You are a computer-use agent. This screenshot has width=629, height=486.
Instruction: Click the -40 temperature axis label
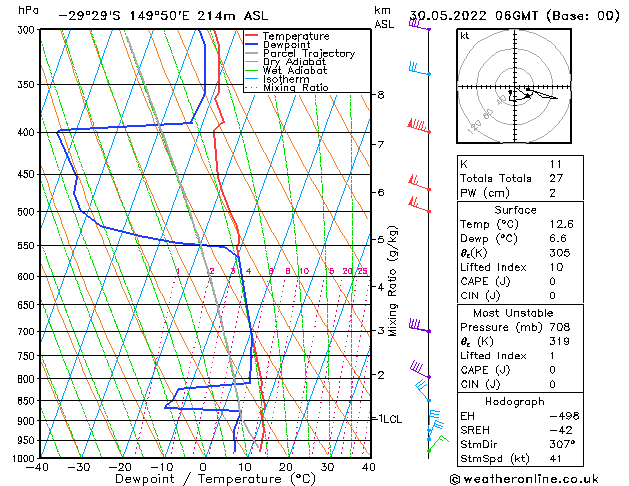click(37, 467)
